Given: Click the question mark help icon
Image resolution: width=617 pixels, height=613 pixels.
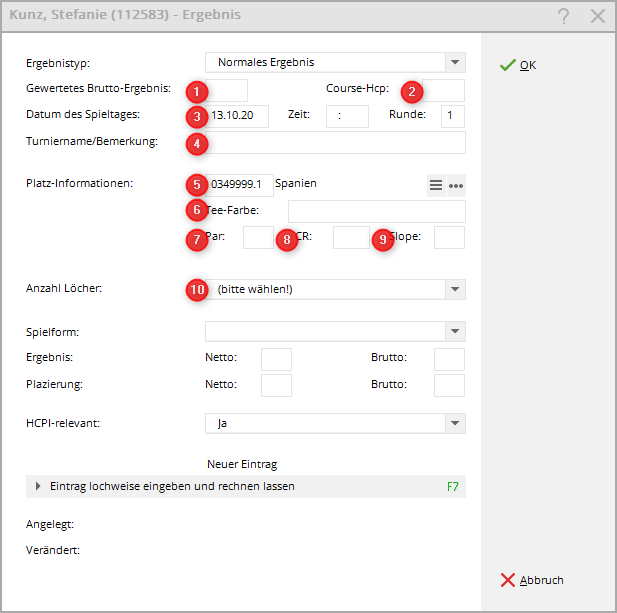Looking at the screenshot, I should tap(563, 16).
